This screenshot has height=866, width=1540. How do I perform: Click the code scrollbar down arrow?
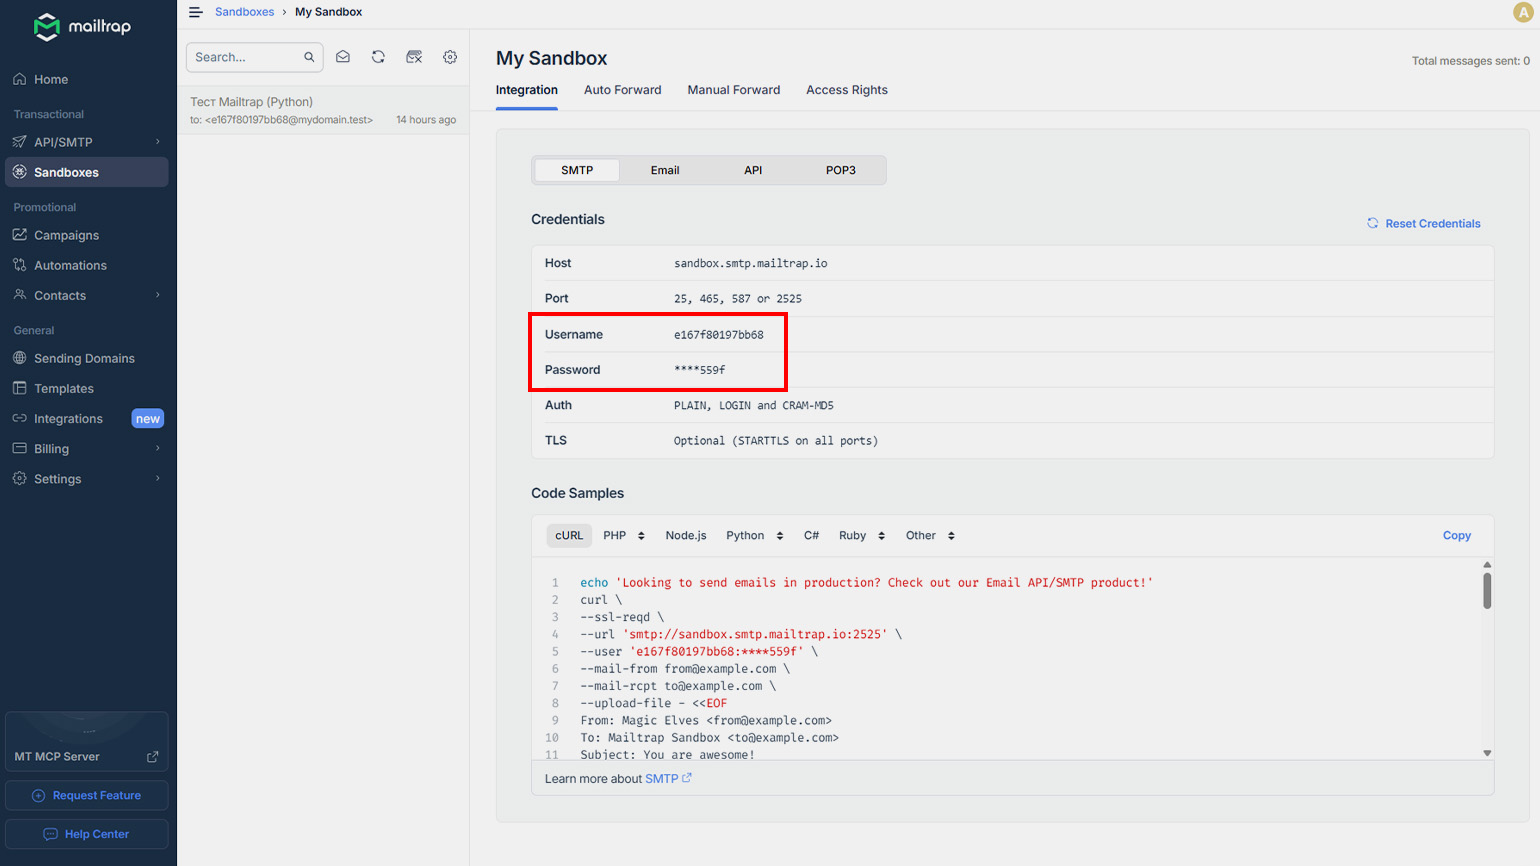(1487, 753)
